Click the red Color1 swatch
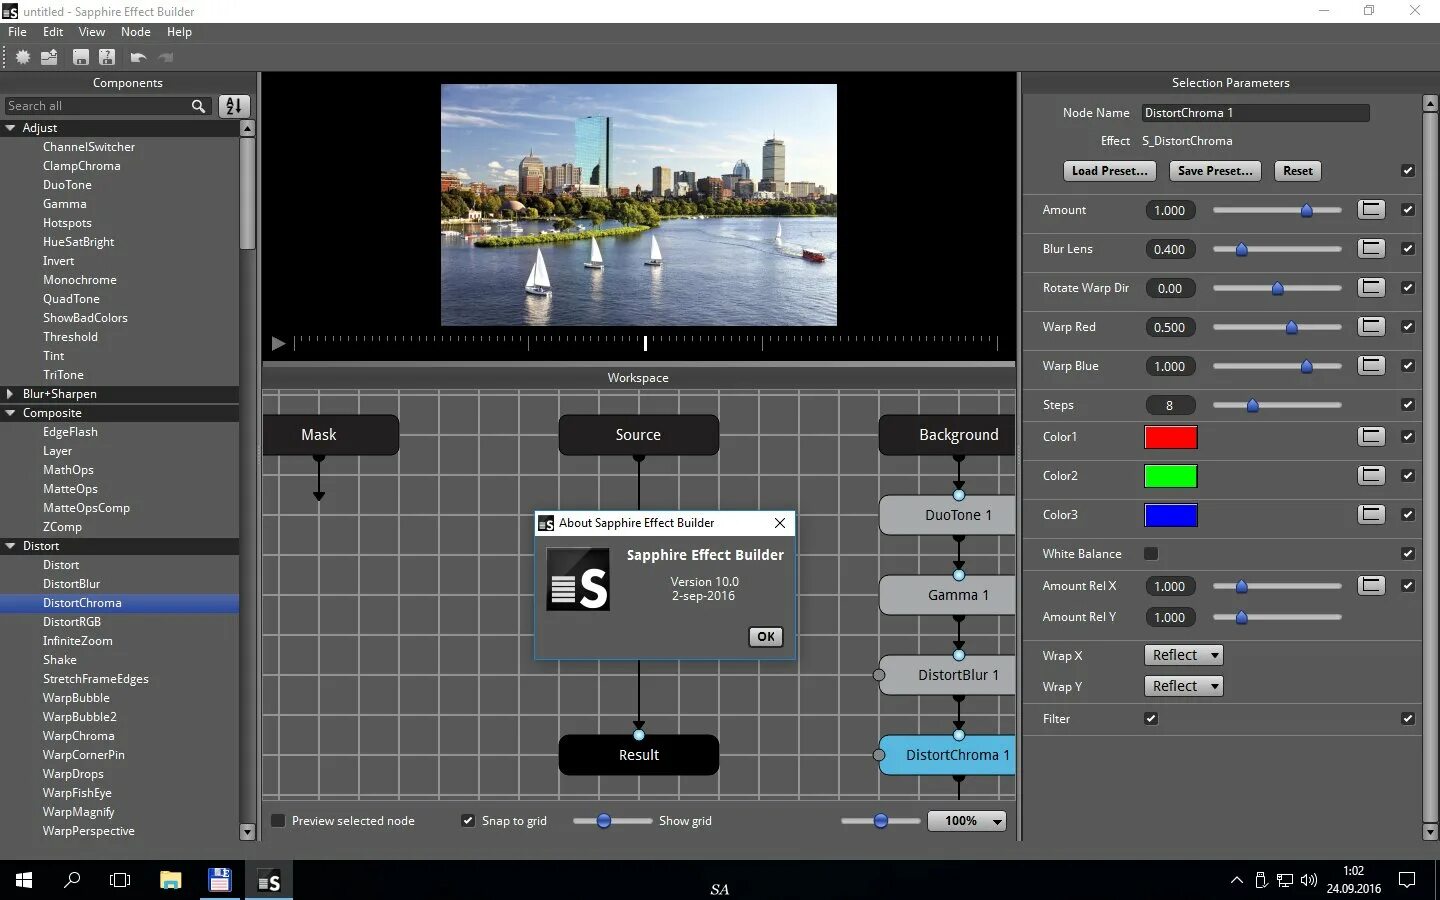Screen dimensions: 1440x900 [x=1170, y=437]
